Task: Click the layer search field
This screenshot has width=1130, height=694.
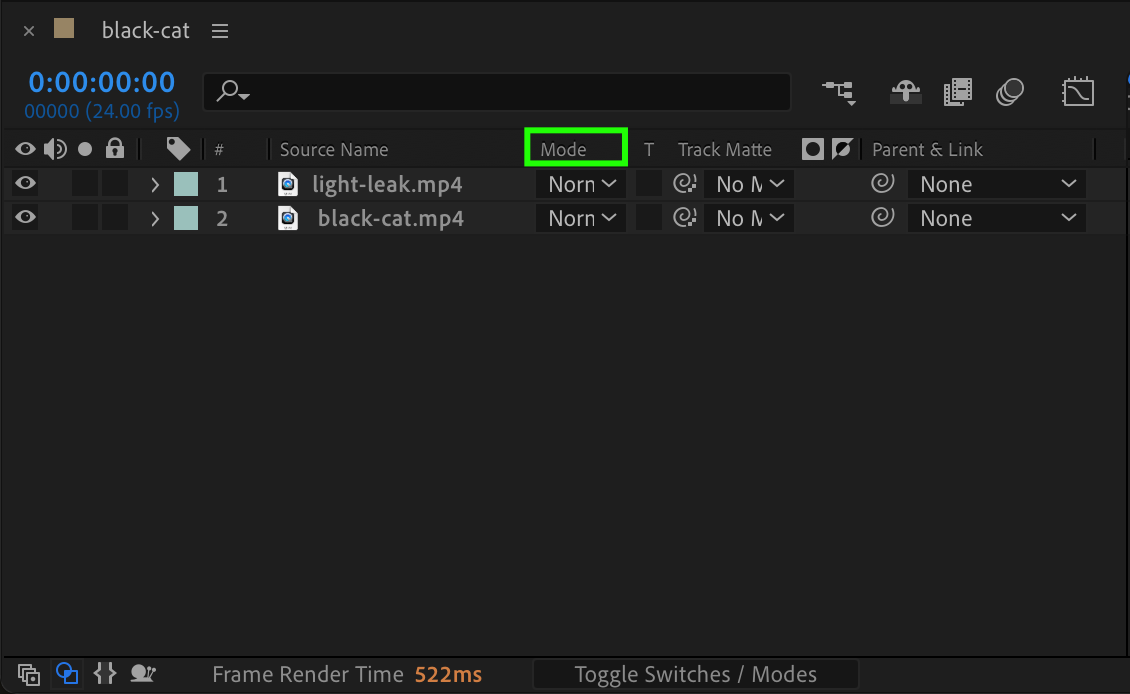Action: tap(500, 92)
